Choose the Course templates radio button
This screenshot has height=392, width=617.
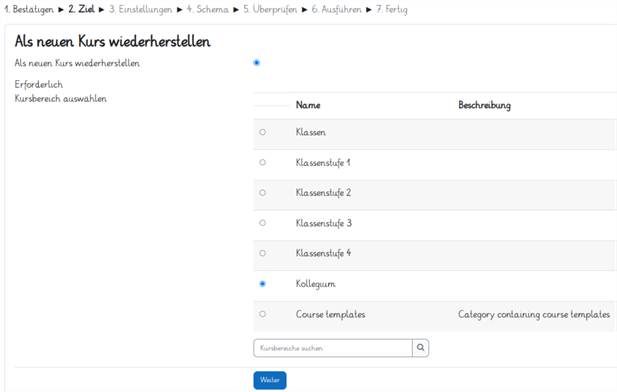click(262, 314)
